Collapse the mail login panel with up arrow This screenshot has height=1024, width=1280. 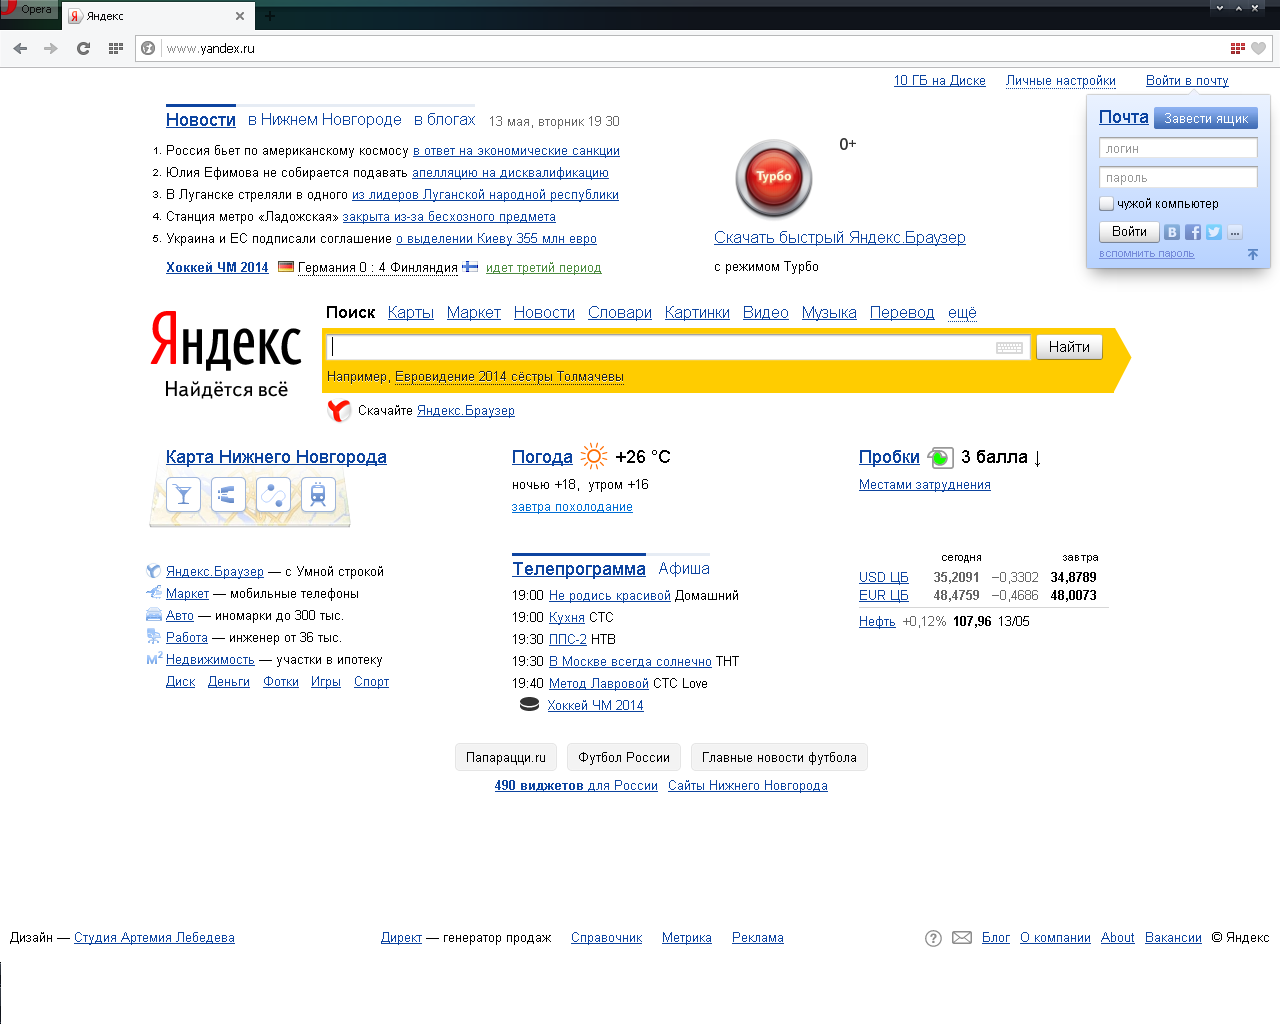pos(1253,254)
